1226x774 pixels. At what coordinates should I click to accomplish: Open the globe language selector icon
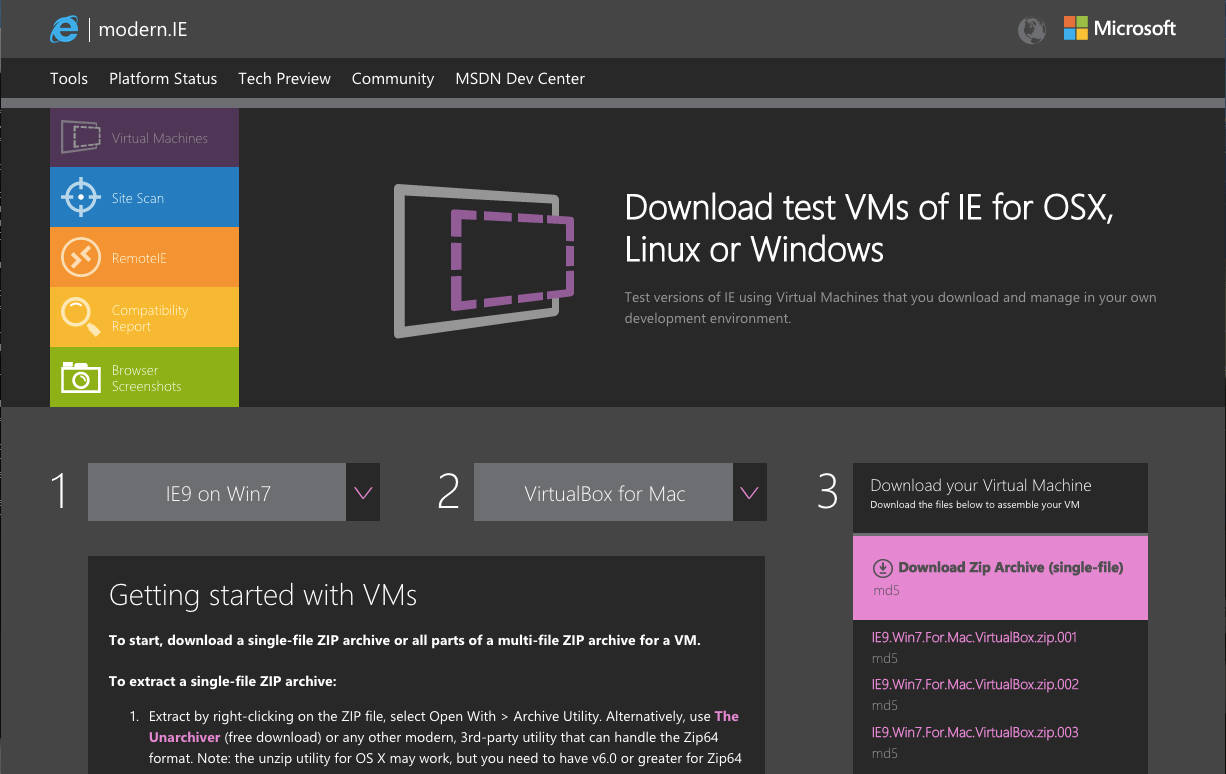pos(1031,30)
